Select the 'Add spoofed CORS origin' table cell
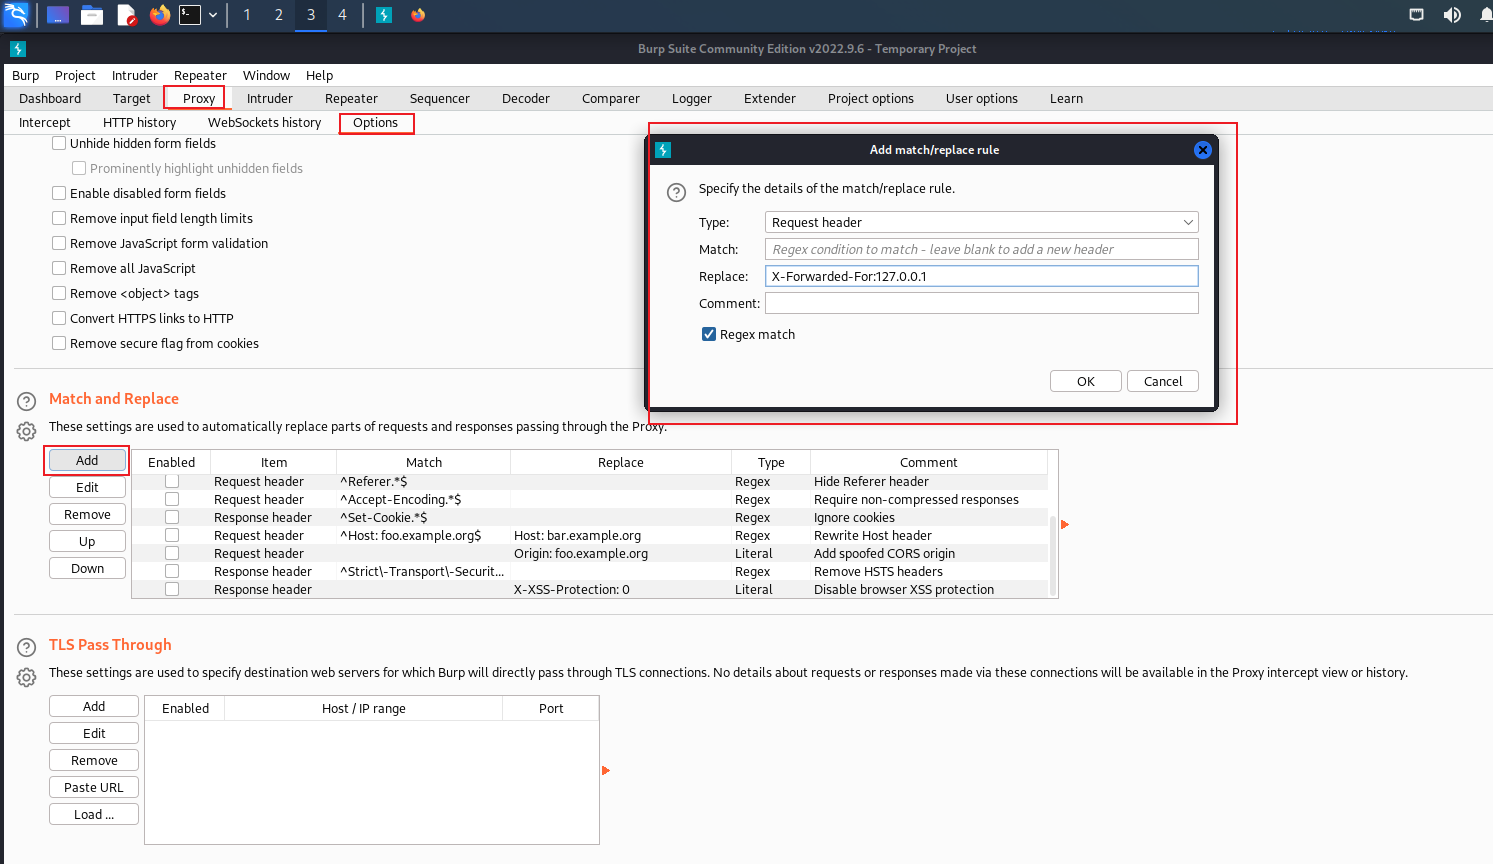This screenshot has height=864, width=1493. click(x=929, y=553)
